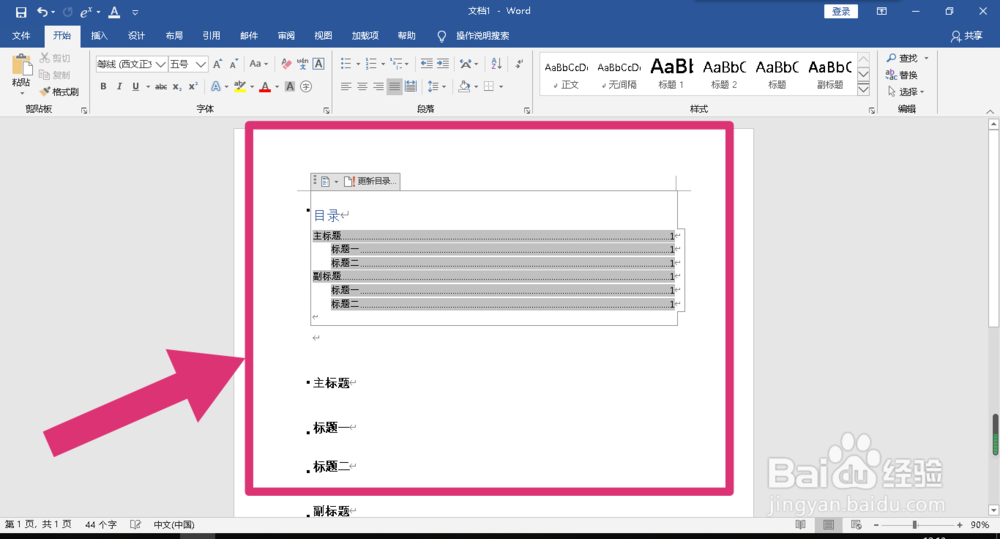Decrease paragraph indent
This screenshot has height=539, width=1000.
(427, 64)
